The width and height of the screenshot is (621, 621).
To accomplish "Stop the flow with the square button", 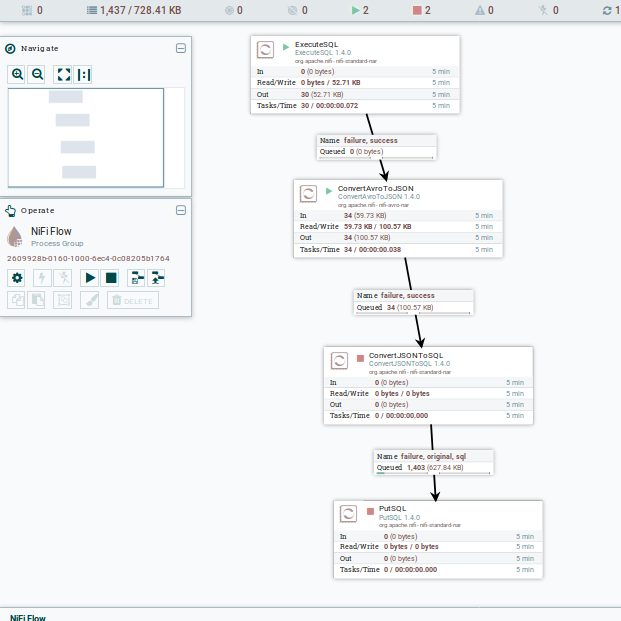I will (111, 278).
